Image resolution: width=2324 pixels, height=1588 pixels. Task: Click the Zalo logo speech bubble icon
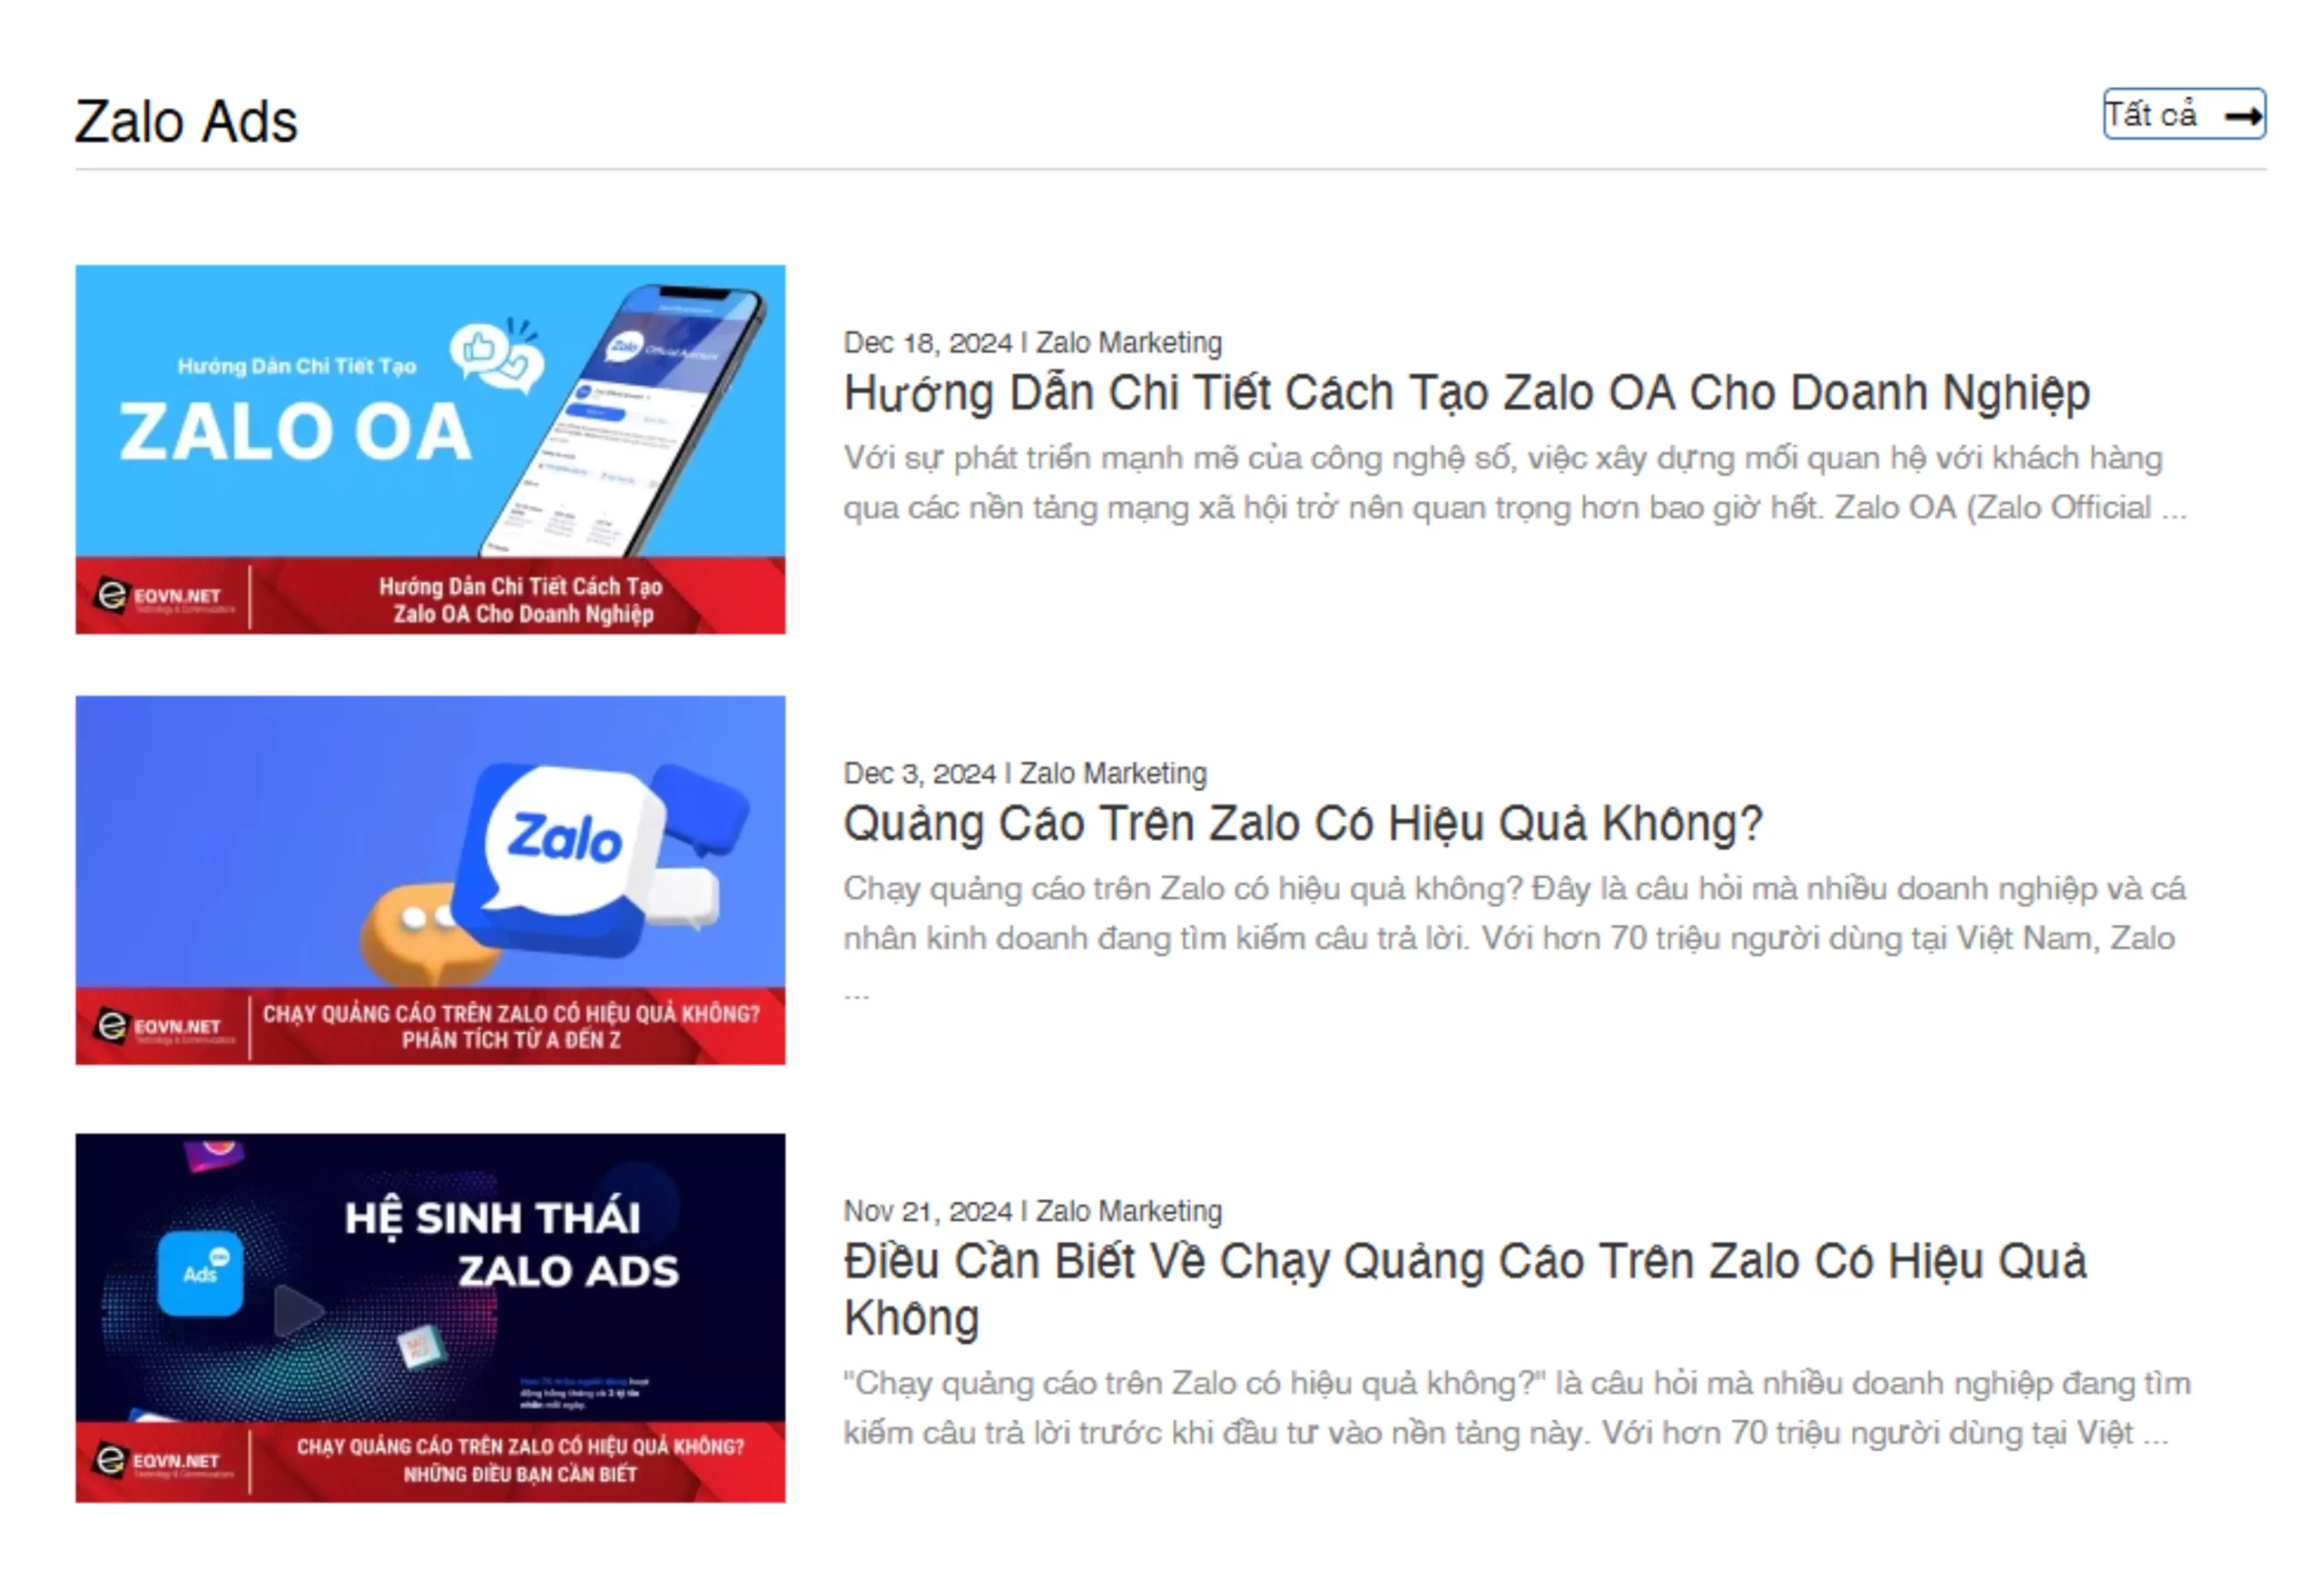566,838
